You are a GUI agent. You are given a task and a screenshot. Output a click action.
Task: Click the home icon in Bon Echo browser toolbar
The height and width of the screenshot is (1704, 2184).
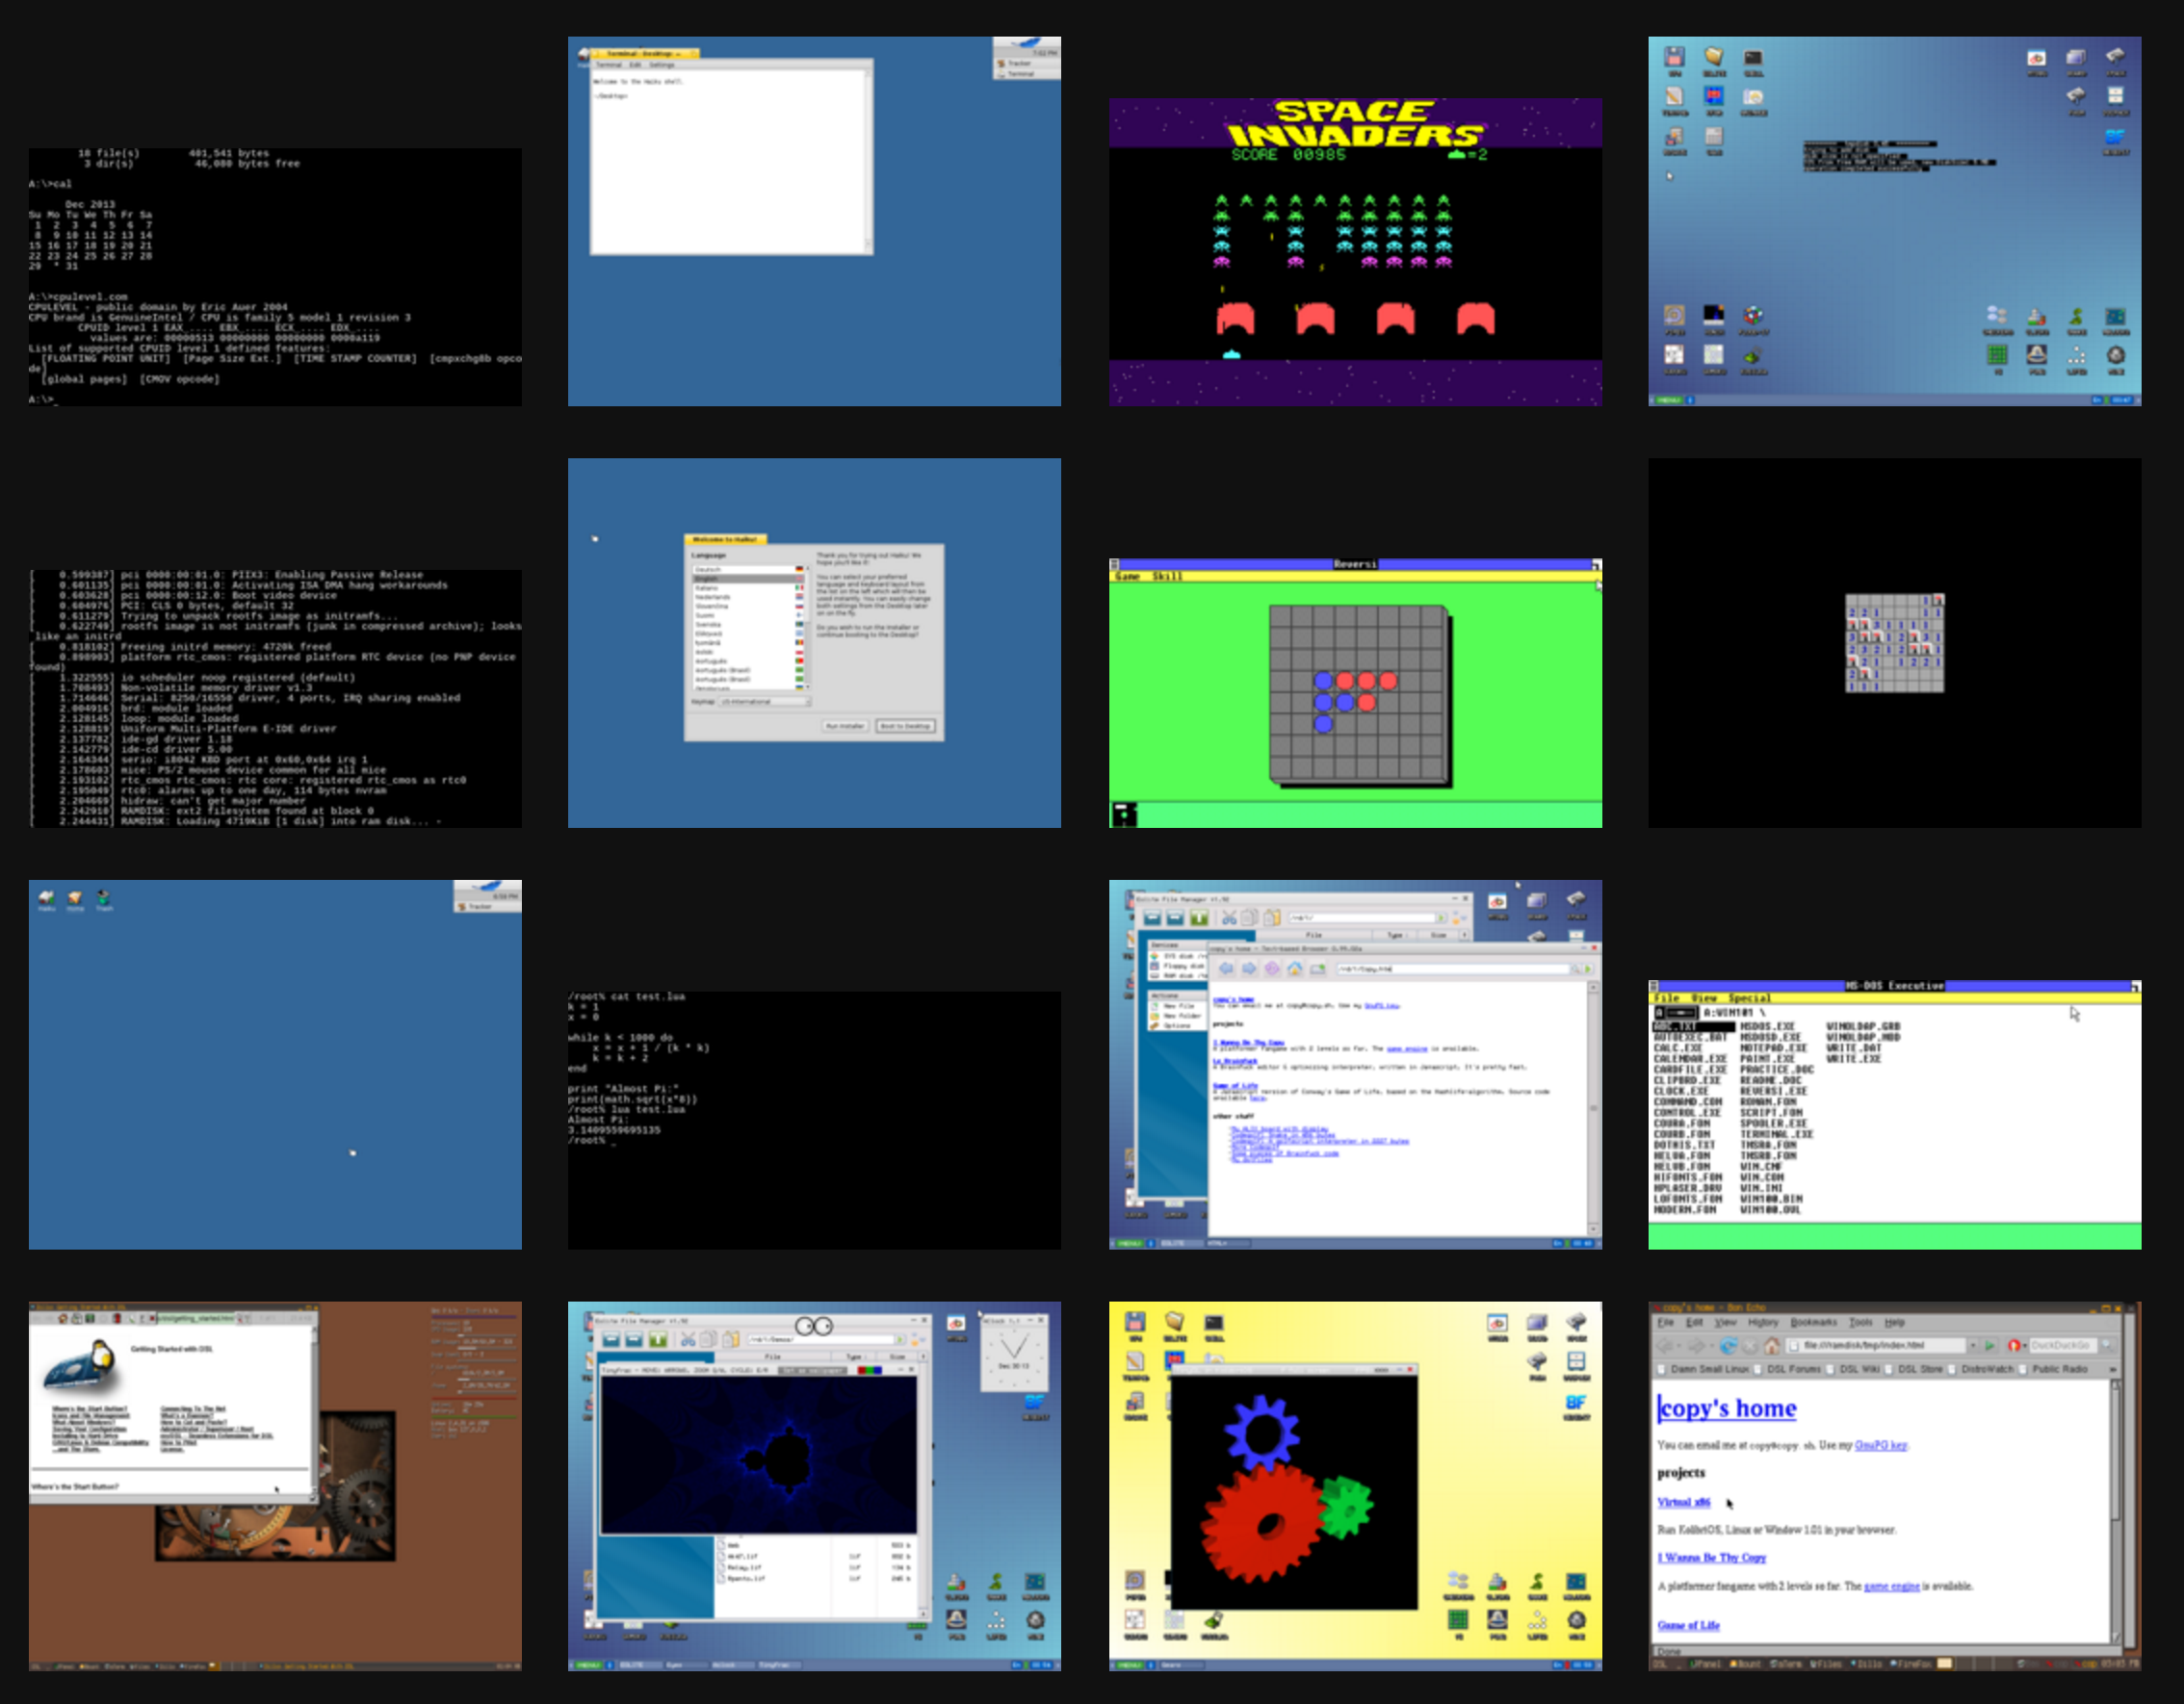(1771, 1346)
